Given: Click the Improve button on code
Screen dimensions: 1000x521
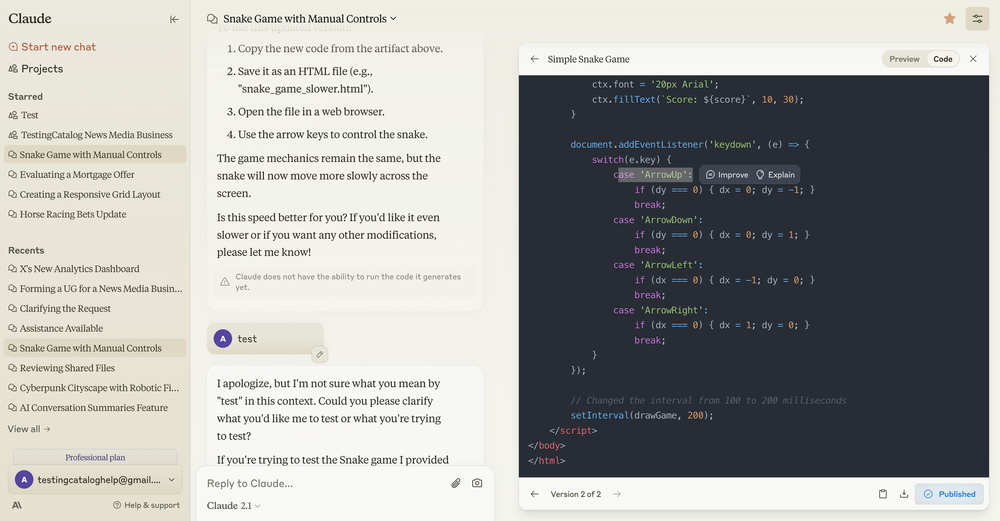Looking at the screenshot, I should (x=727, y=174).
